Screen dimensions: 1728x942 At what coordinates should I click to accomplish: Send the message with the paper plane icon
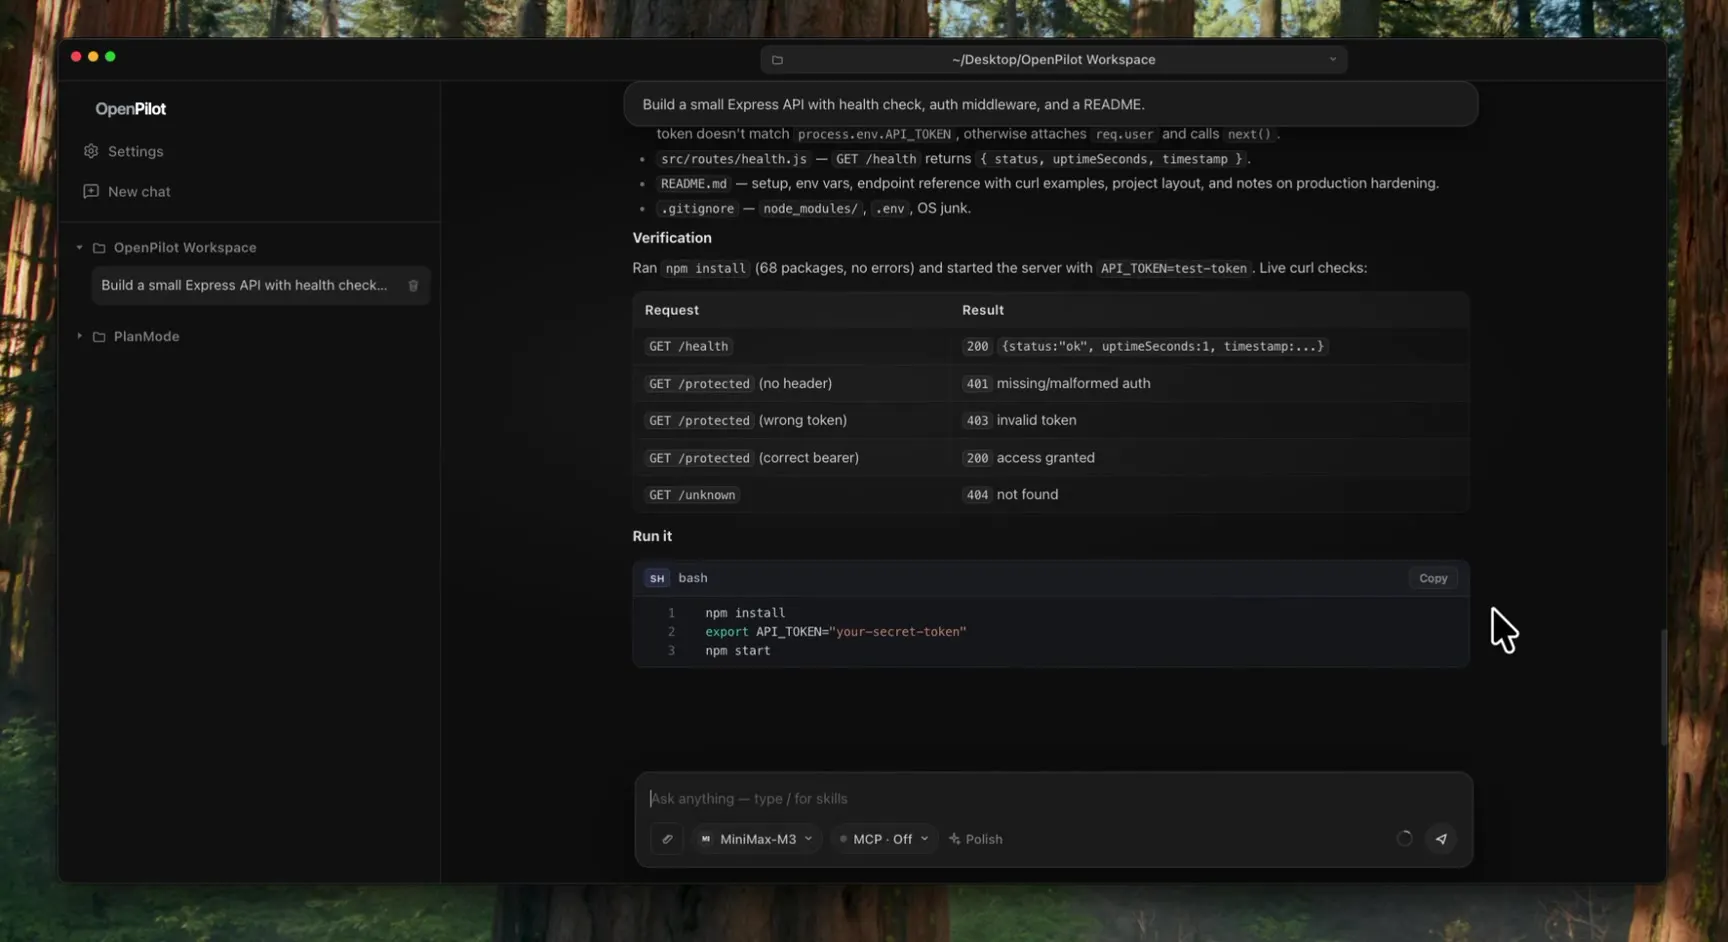coord(1441,839)
